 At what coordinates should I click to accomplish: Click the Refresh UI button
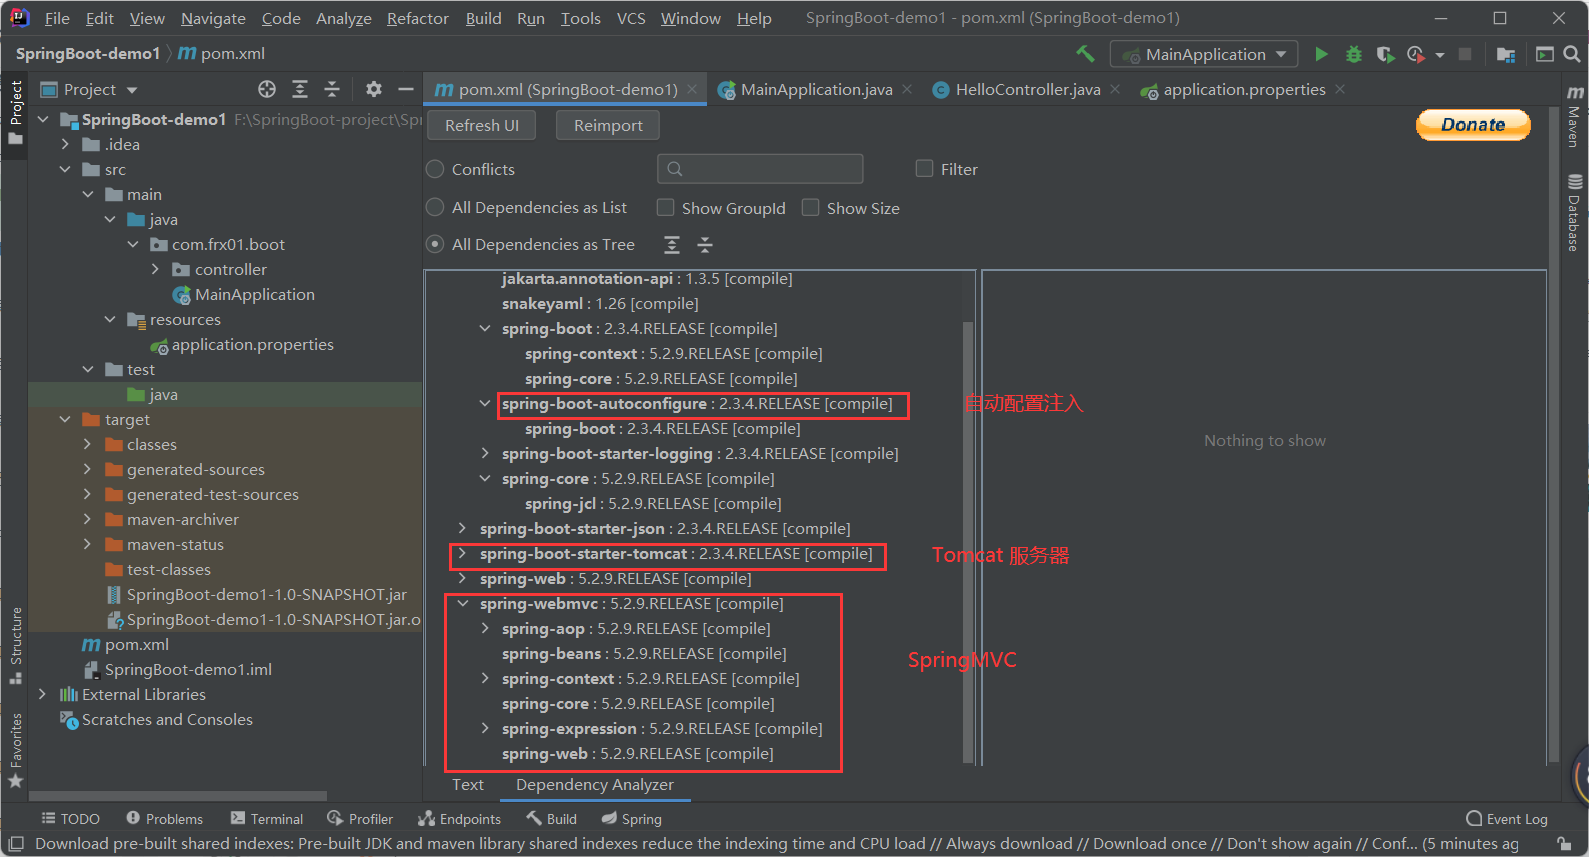pos(482,125)
